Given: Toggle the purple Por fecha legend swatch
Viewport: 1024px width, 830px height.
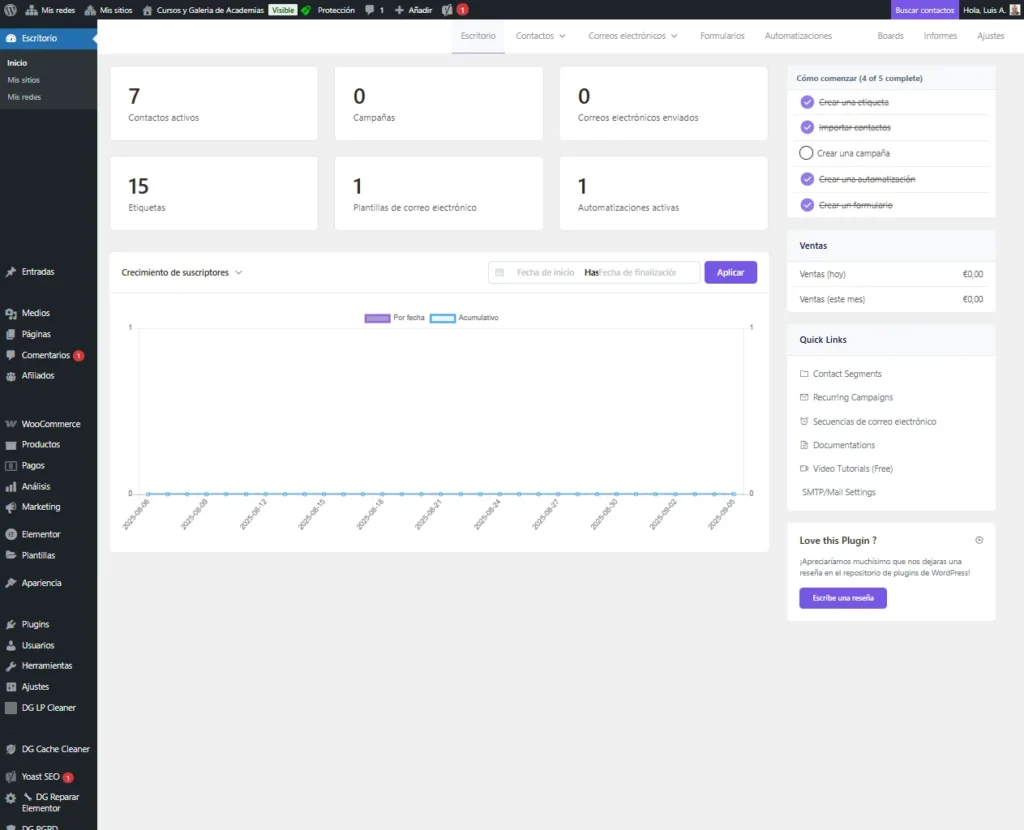Looking at the screenshot, I should point(377,318).
